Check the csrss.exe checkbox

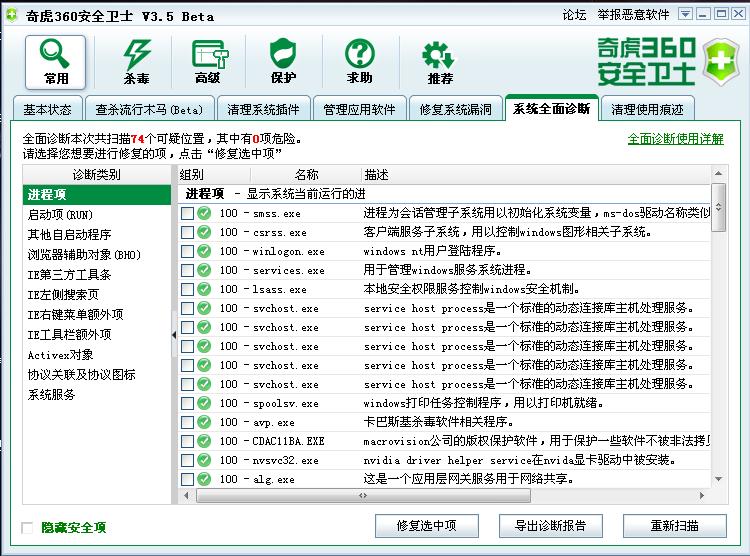click(x=188, y=233)
